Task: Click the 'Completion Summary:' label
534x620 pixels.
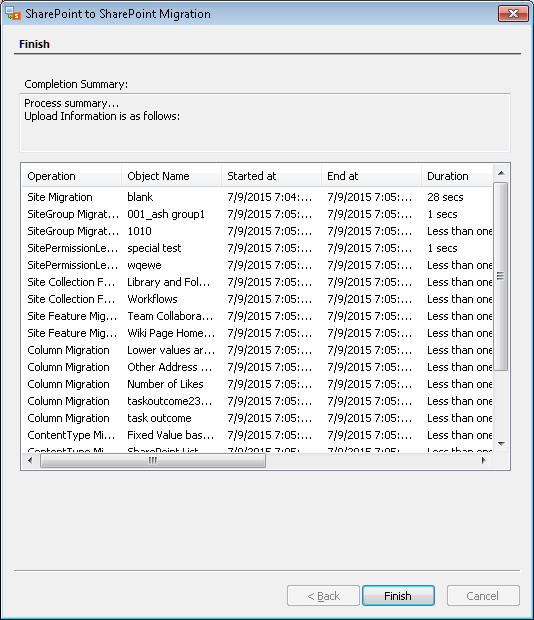Action: pyautogui.click(x=76, y=84)
